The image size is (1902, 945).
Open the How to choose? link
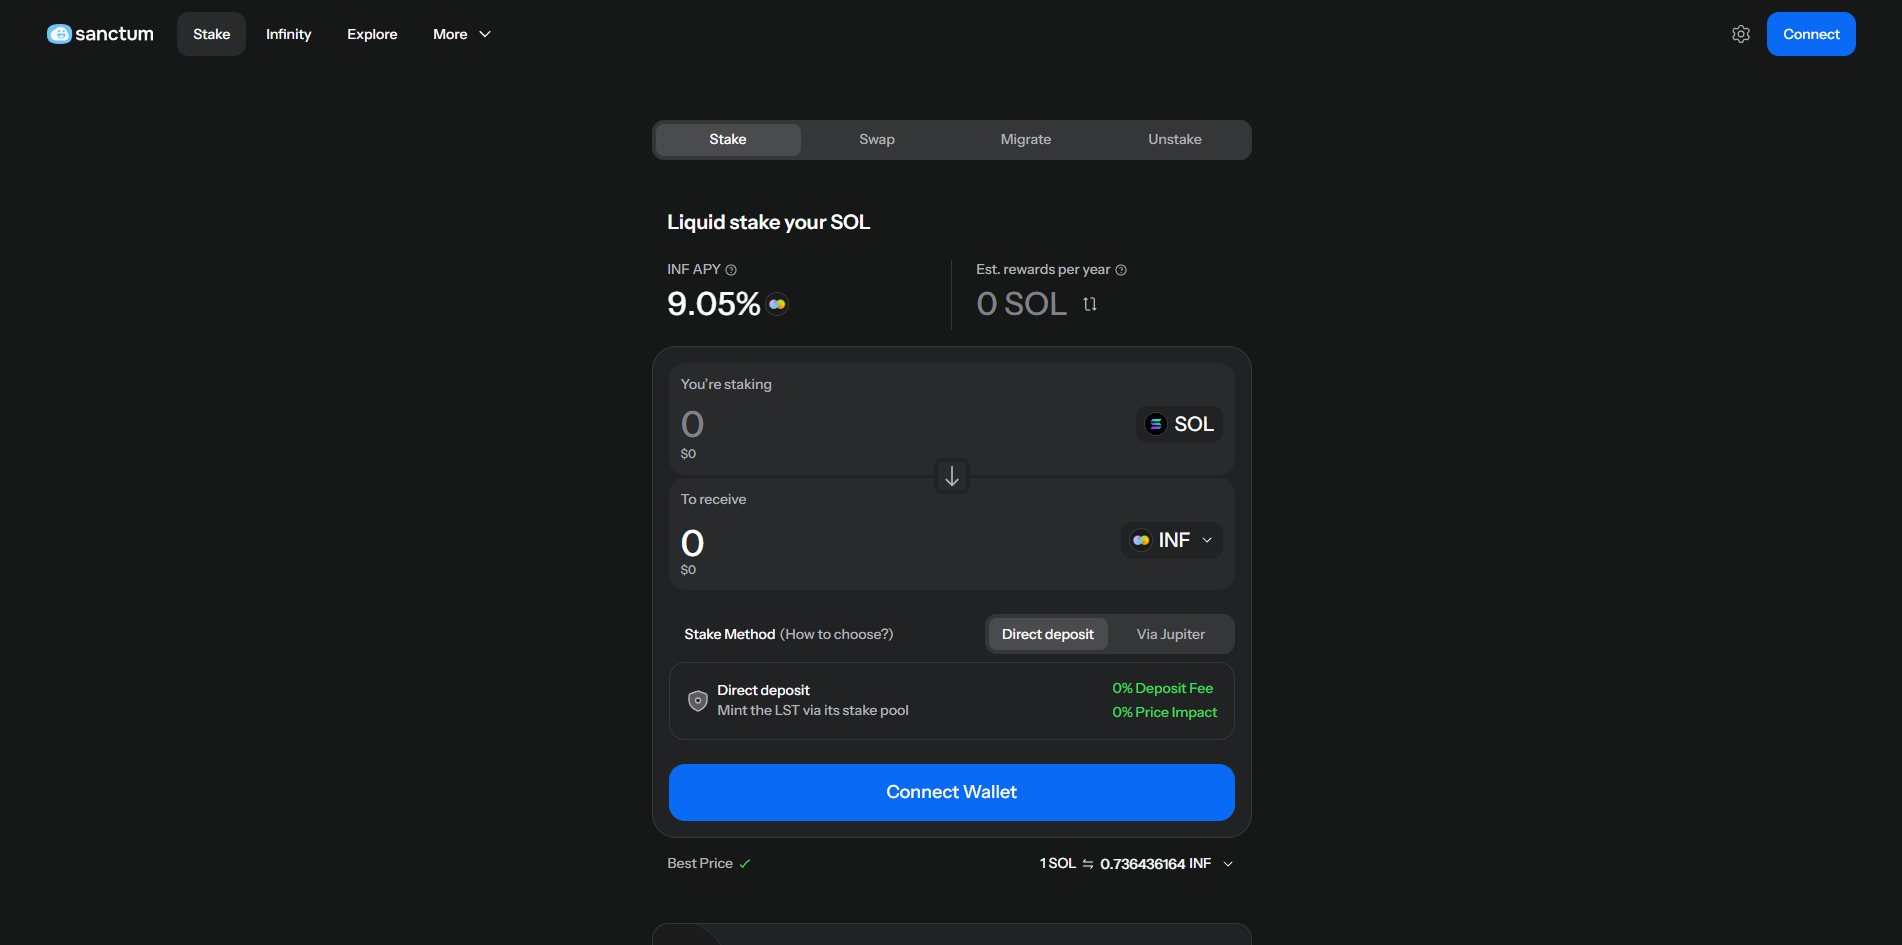tap(836, 634)
